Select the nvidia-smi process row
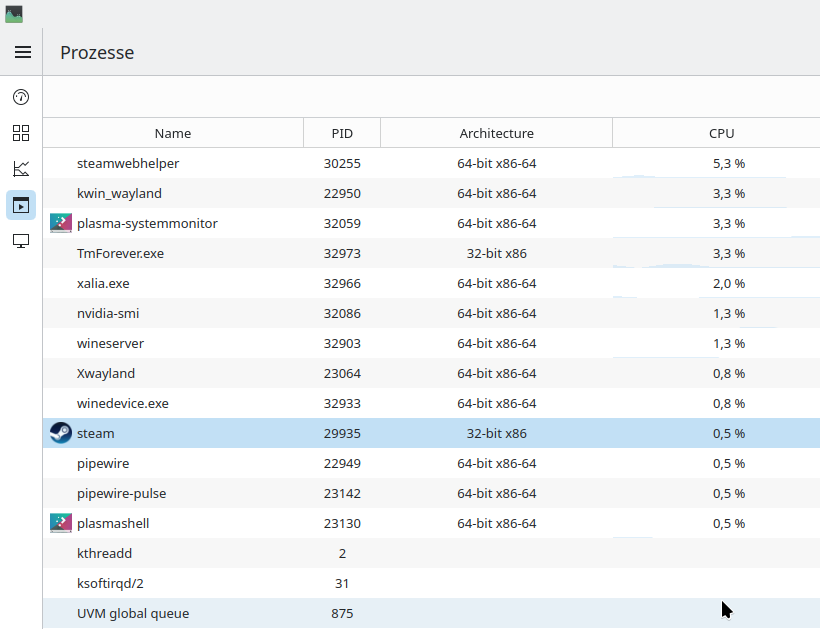 click(x=200, y=313)
